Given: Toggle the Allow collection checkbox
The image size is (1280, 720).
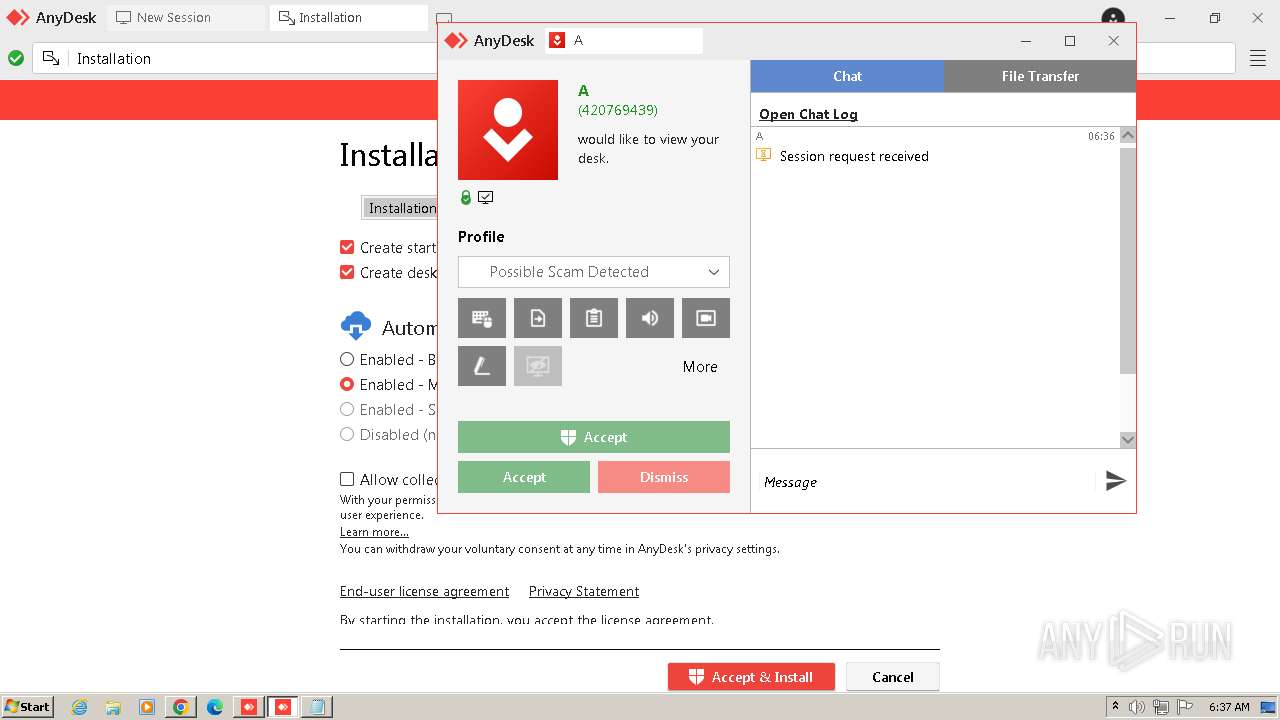Looking at the screenshot, I should tap(347, 479).
